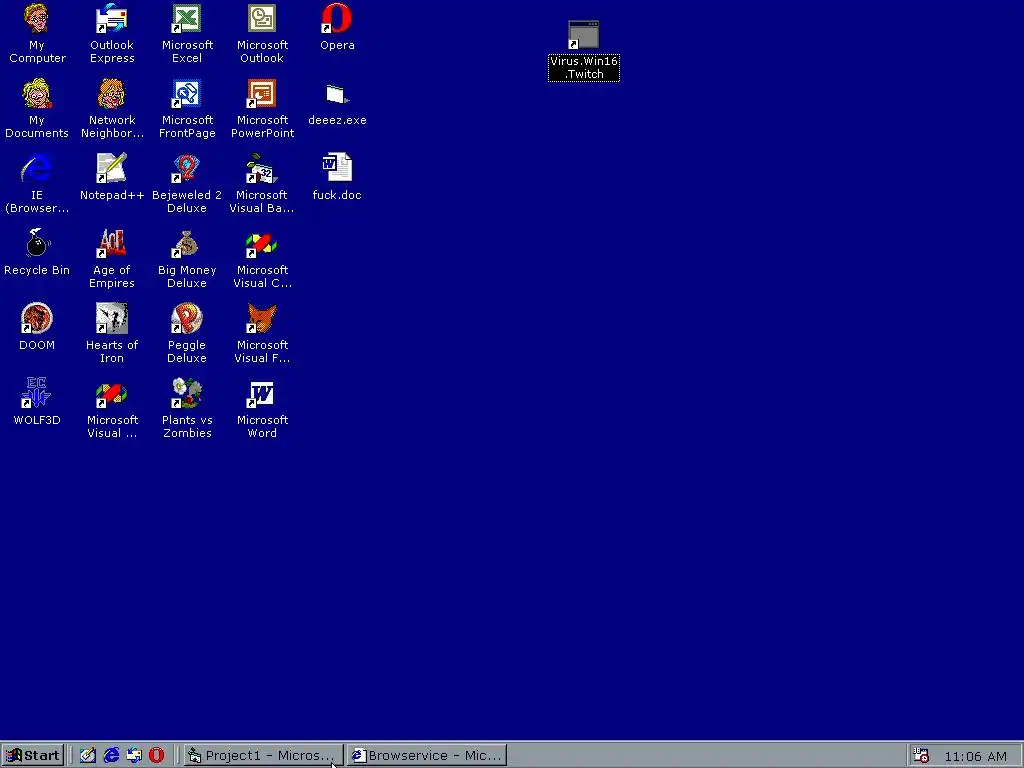Click the 11:06 AM system clock
Image resolution: width=1024 pixels, height=768 pixels.
pyautogui.click(x=976, y=756)
